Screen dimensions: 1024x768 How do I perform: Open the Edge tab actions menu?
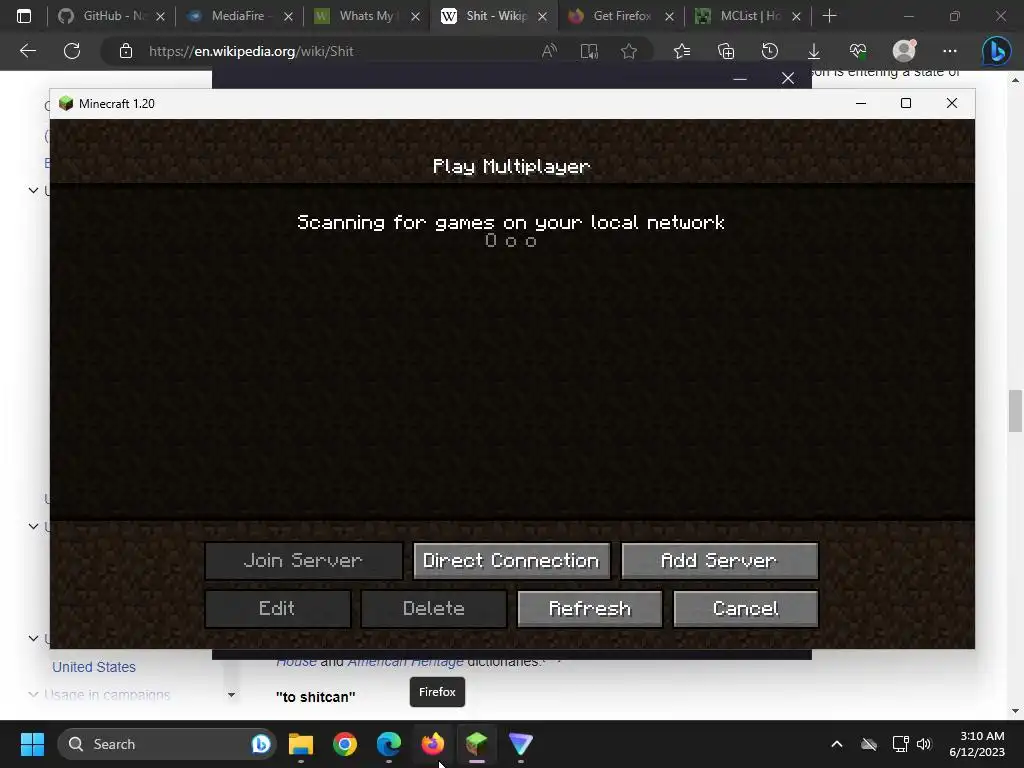tap(24, 16)
